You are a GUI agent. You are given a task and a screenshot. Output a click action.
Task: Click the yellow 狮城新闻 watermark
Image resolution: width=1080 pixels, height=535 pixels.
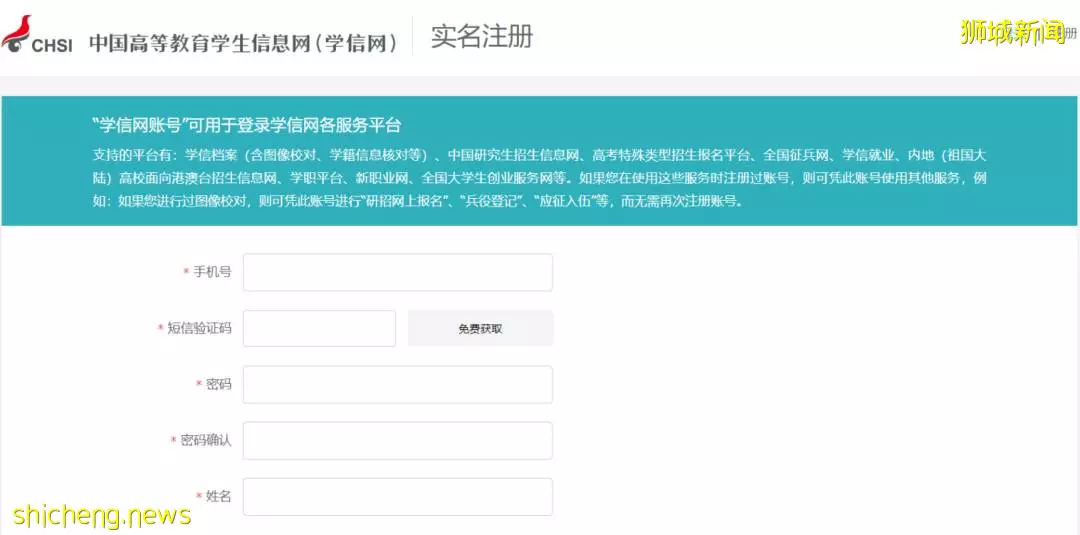tap(1012, 32)
